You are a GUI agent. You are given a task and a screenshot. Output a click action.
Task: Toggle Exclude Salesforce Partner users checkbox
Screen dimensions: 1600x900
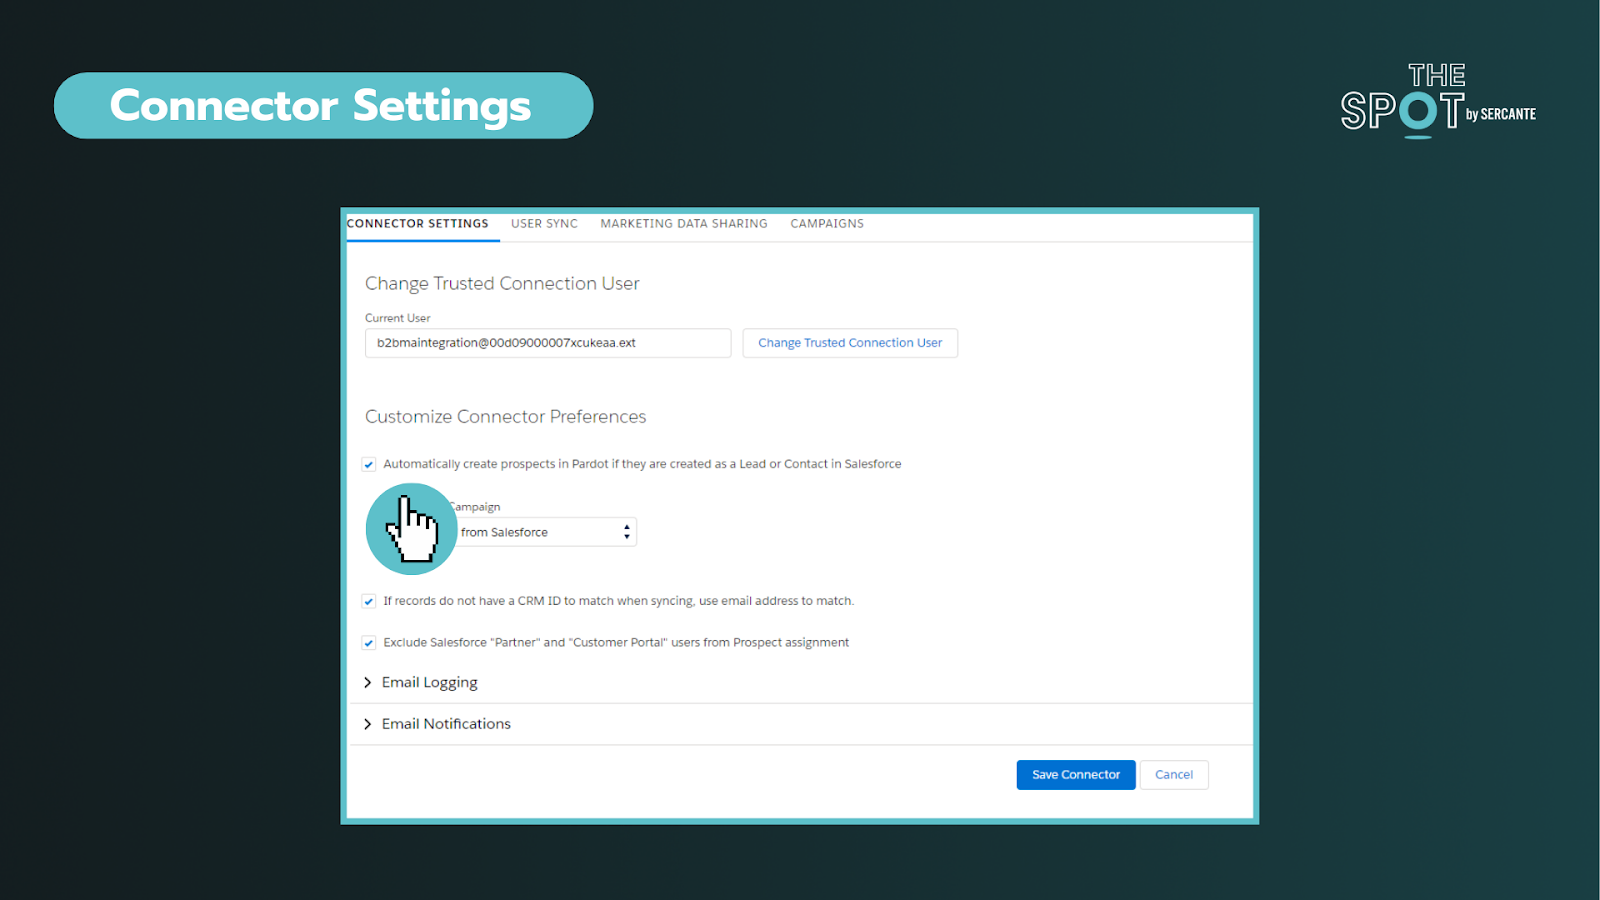pos(369,643)
